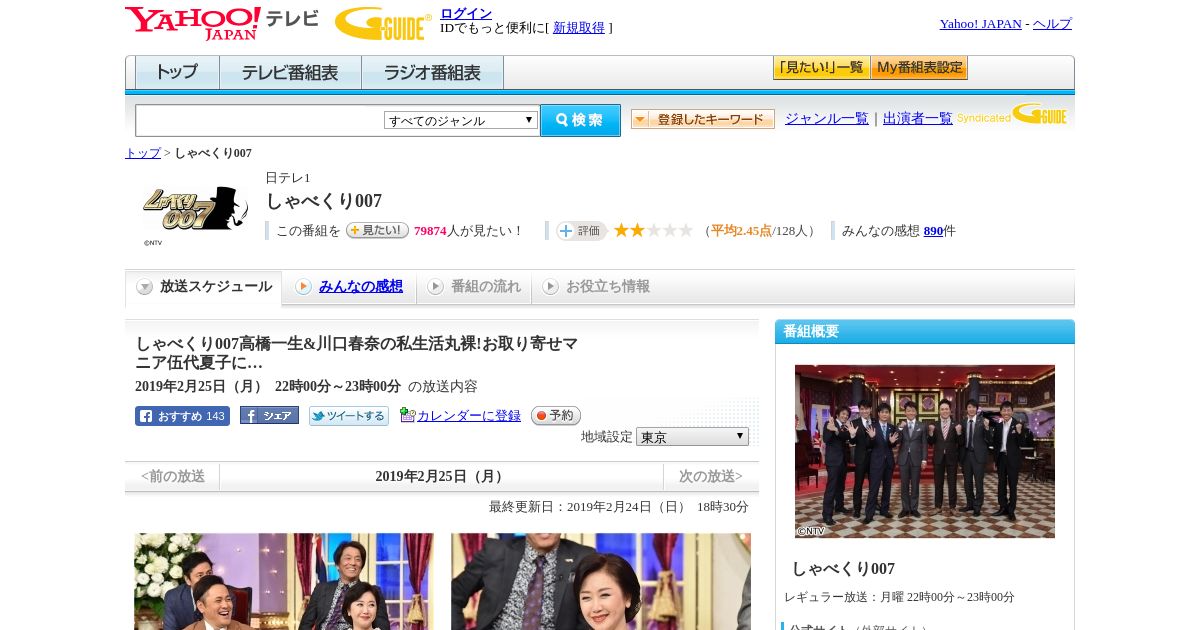
Task: Click the left episode photo thumbnail
Action: (x=284, y=581)
